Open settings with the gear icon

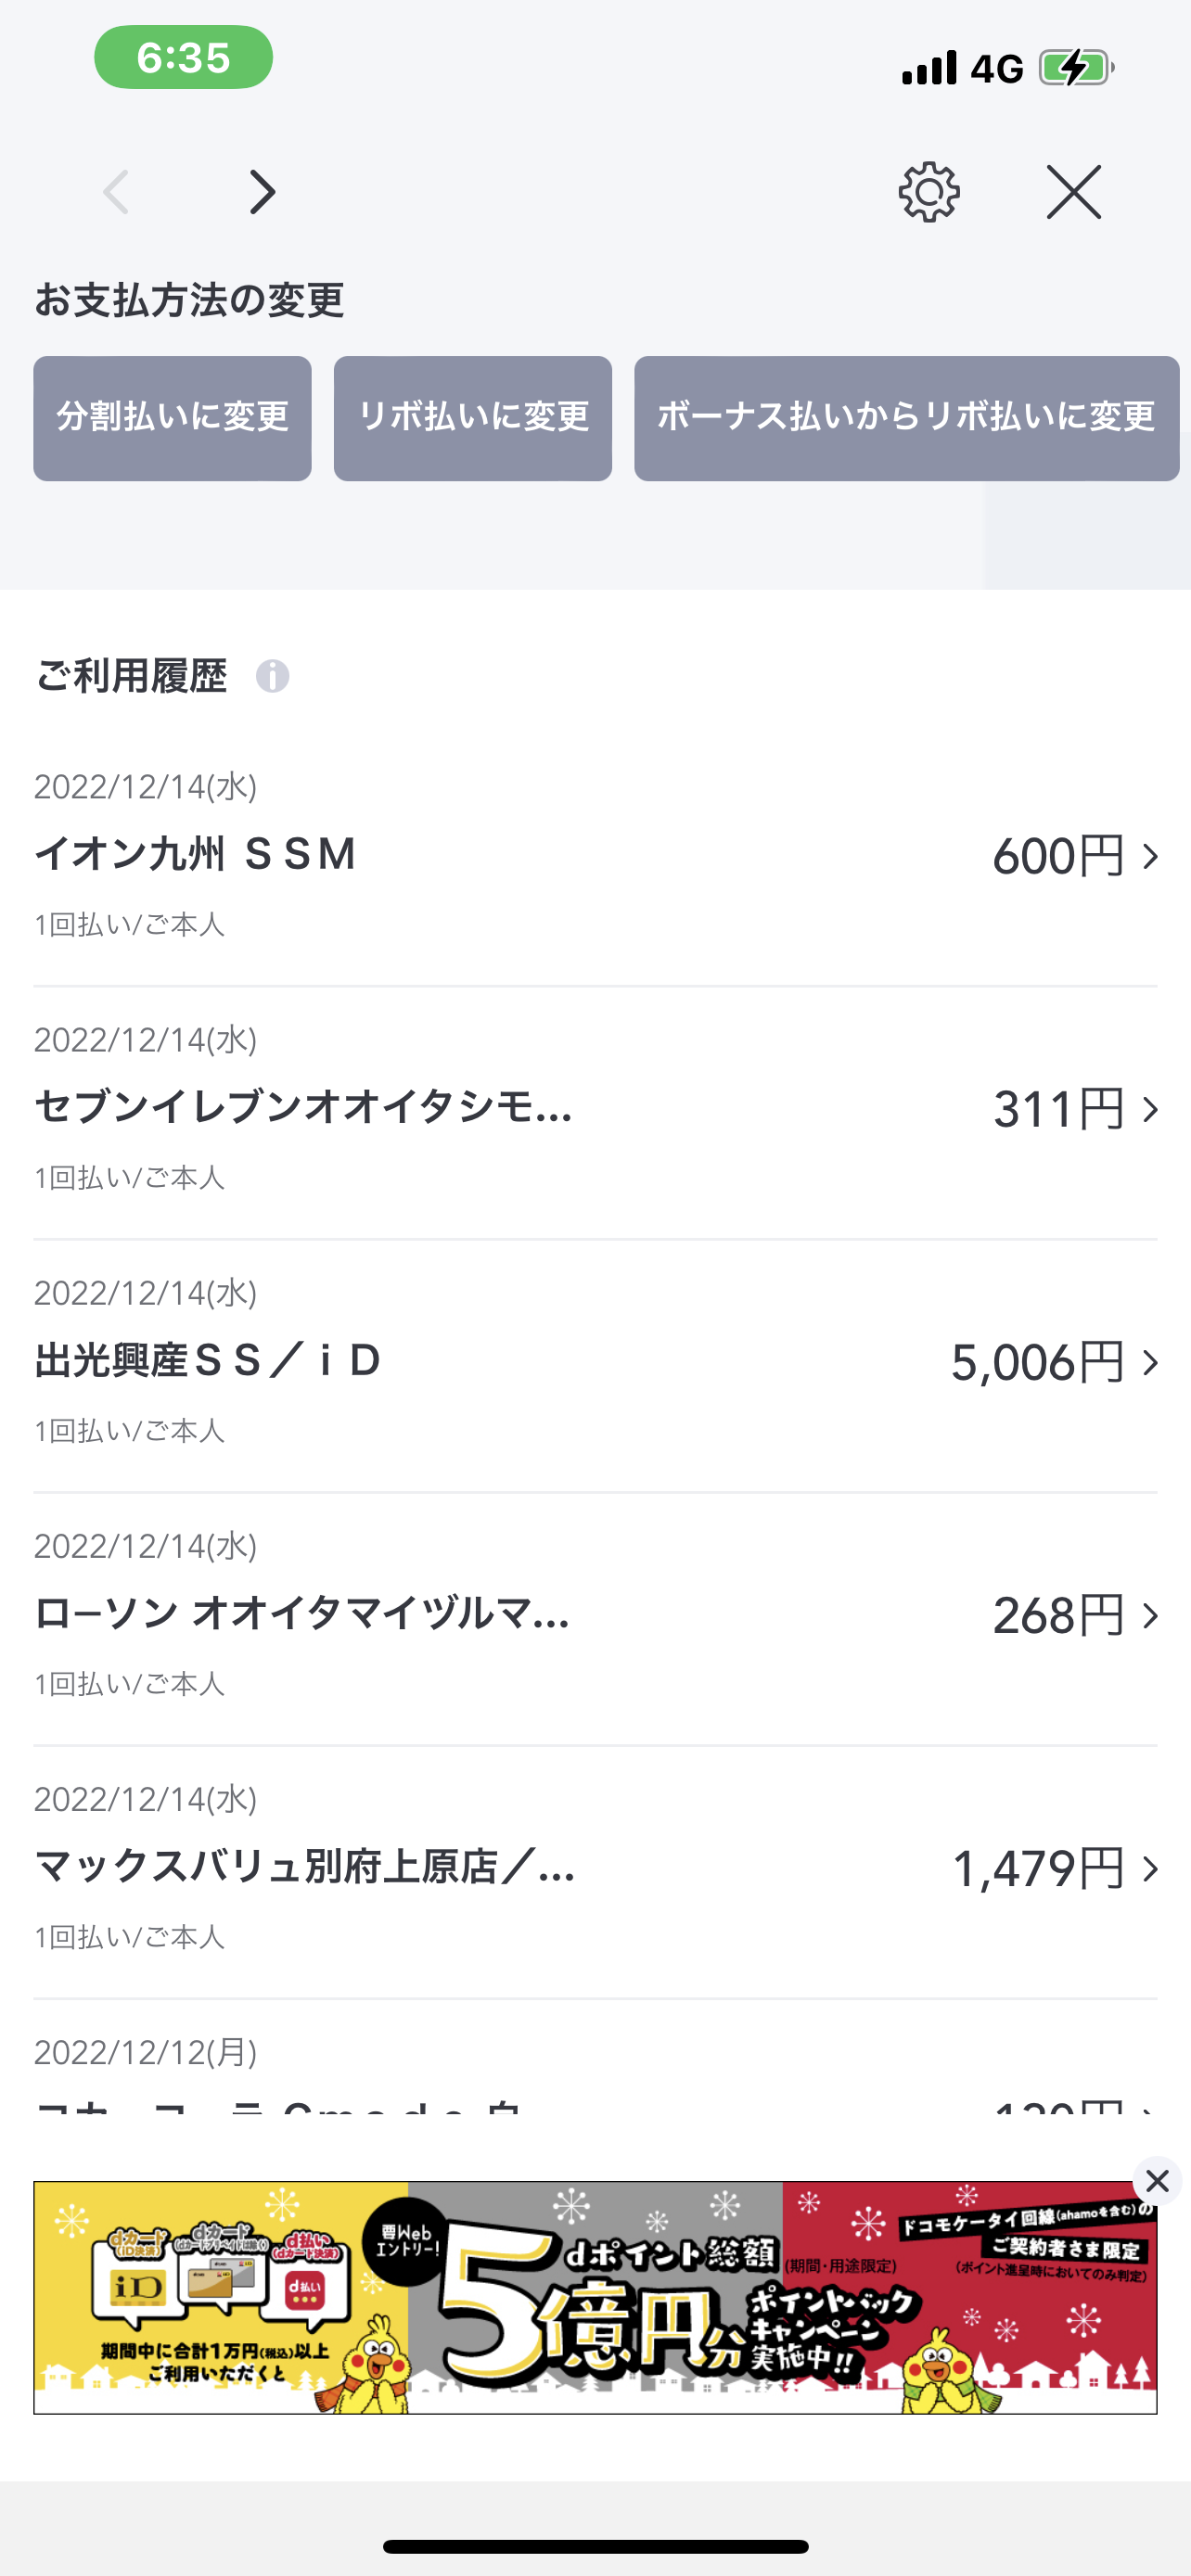click(929, 192)
